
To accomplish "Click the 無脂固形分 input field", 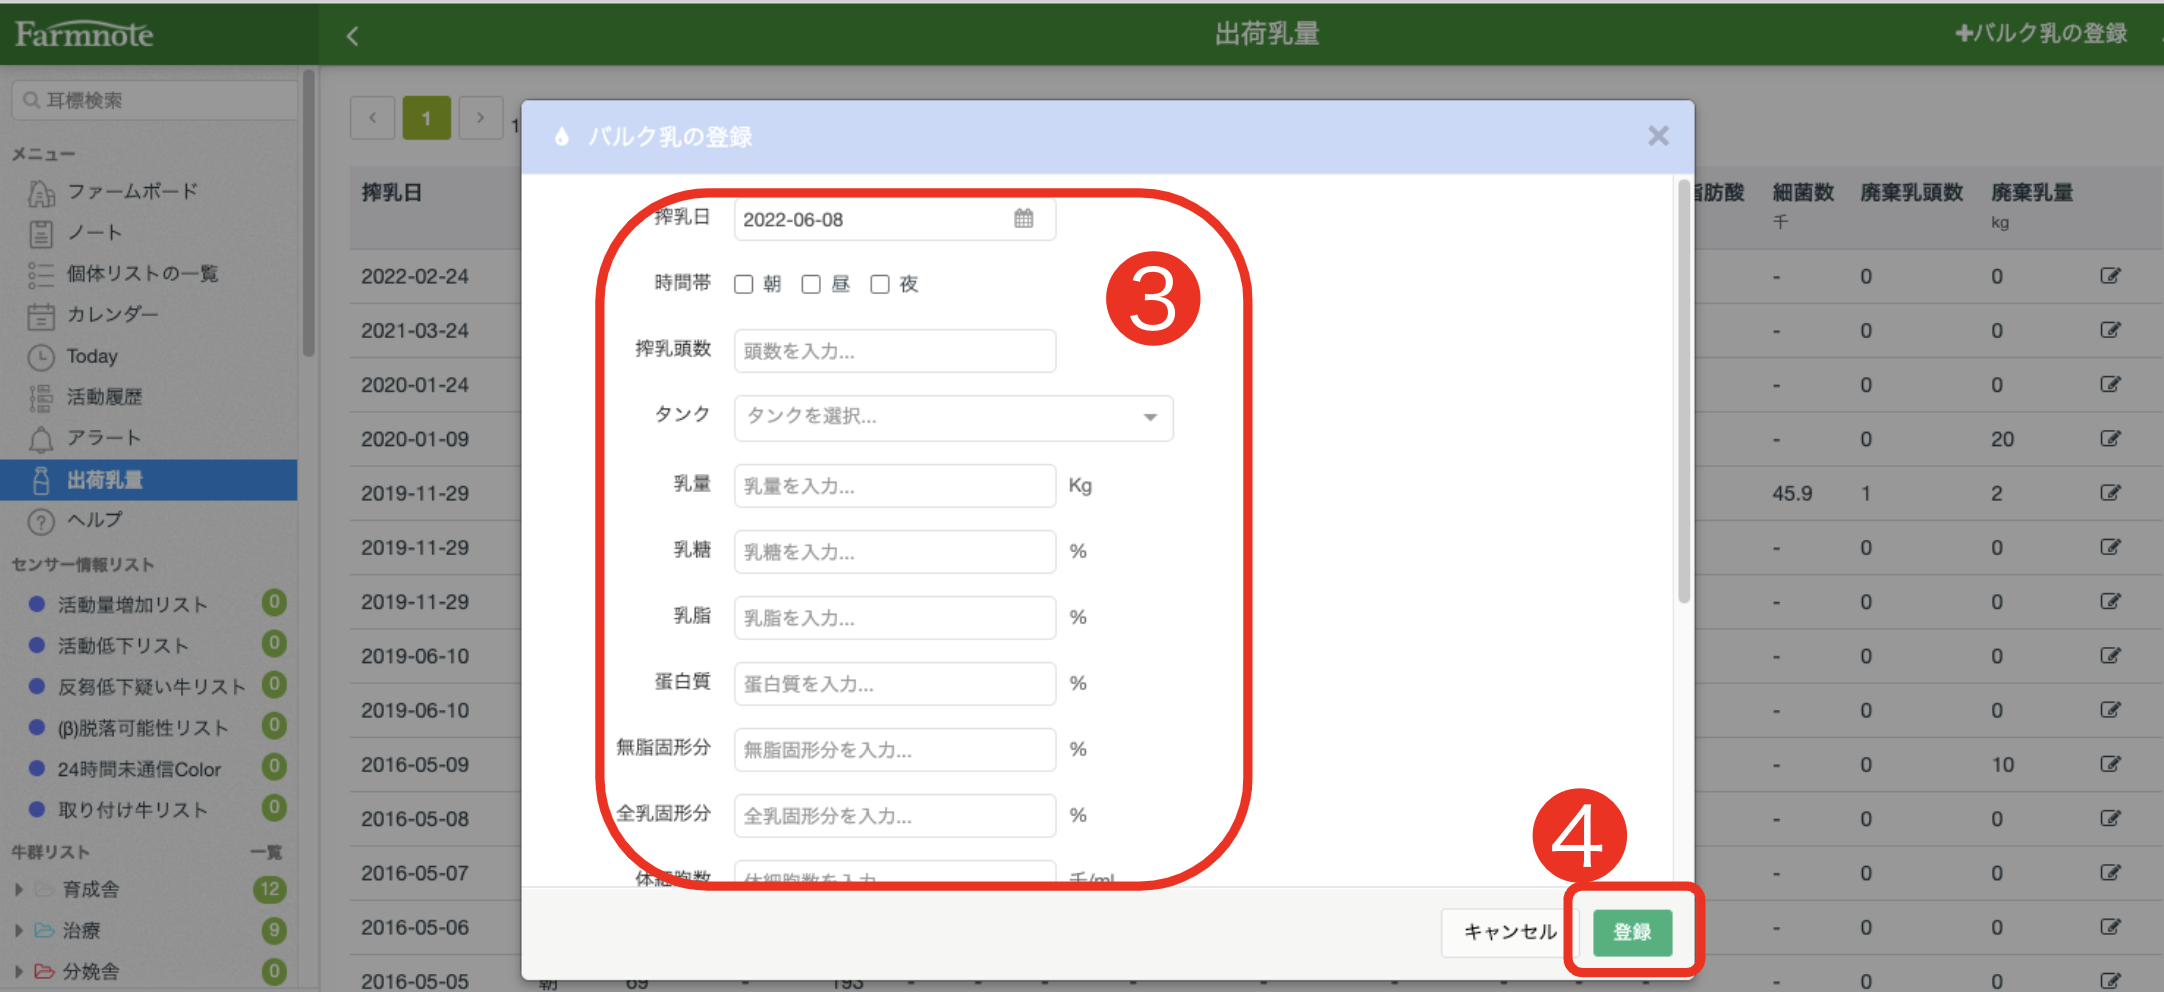I will (895, 750).
